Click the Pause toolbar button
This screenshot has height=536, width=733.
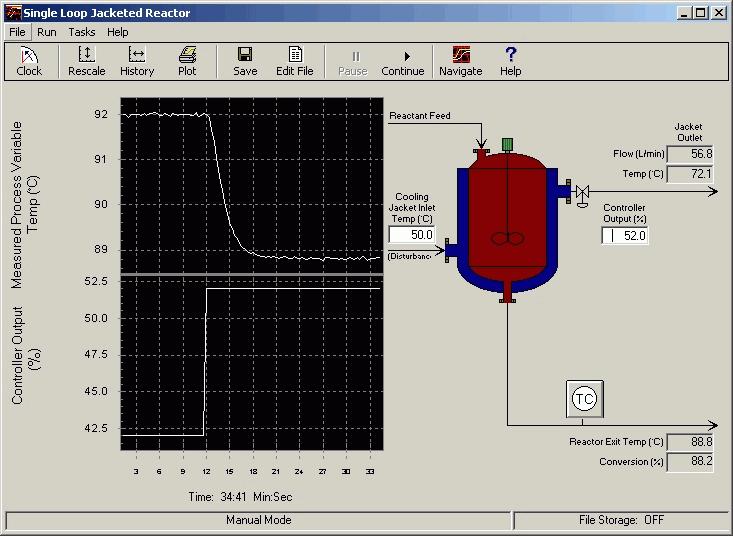pyautogui.click(x=353, y=63)
